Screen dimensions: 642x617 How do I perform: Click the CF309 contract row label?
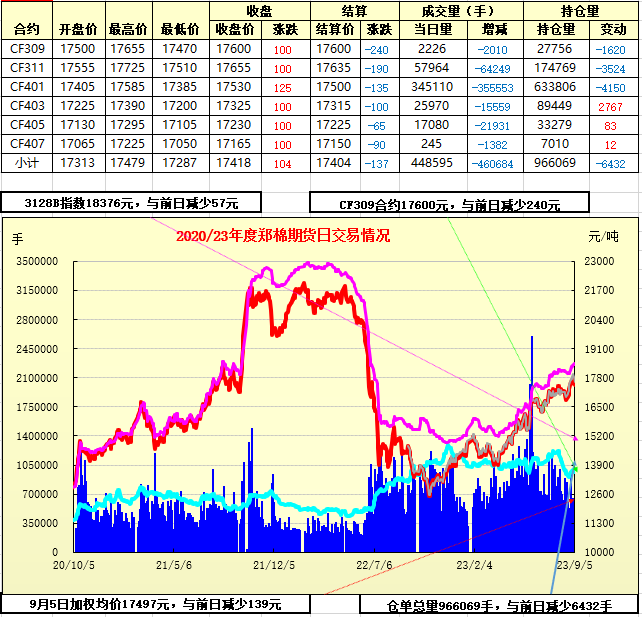point(27,49)
